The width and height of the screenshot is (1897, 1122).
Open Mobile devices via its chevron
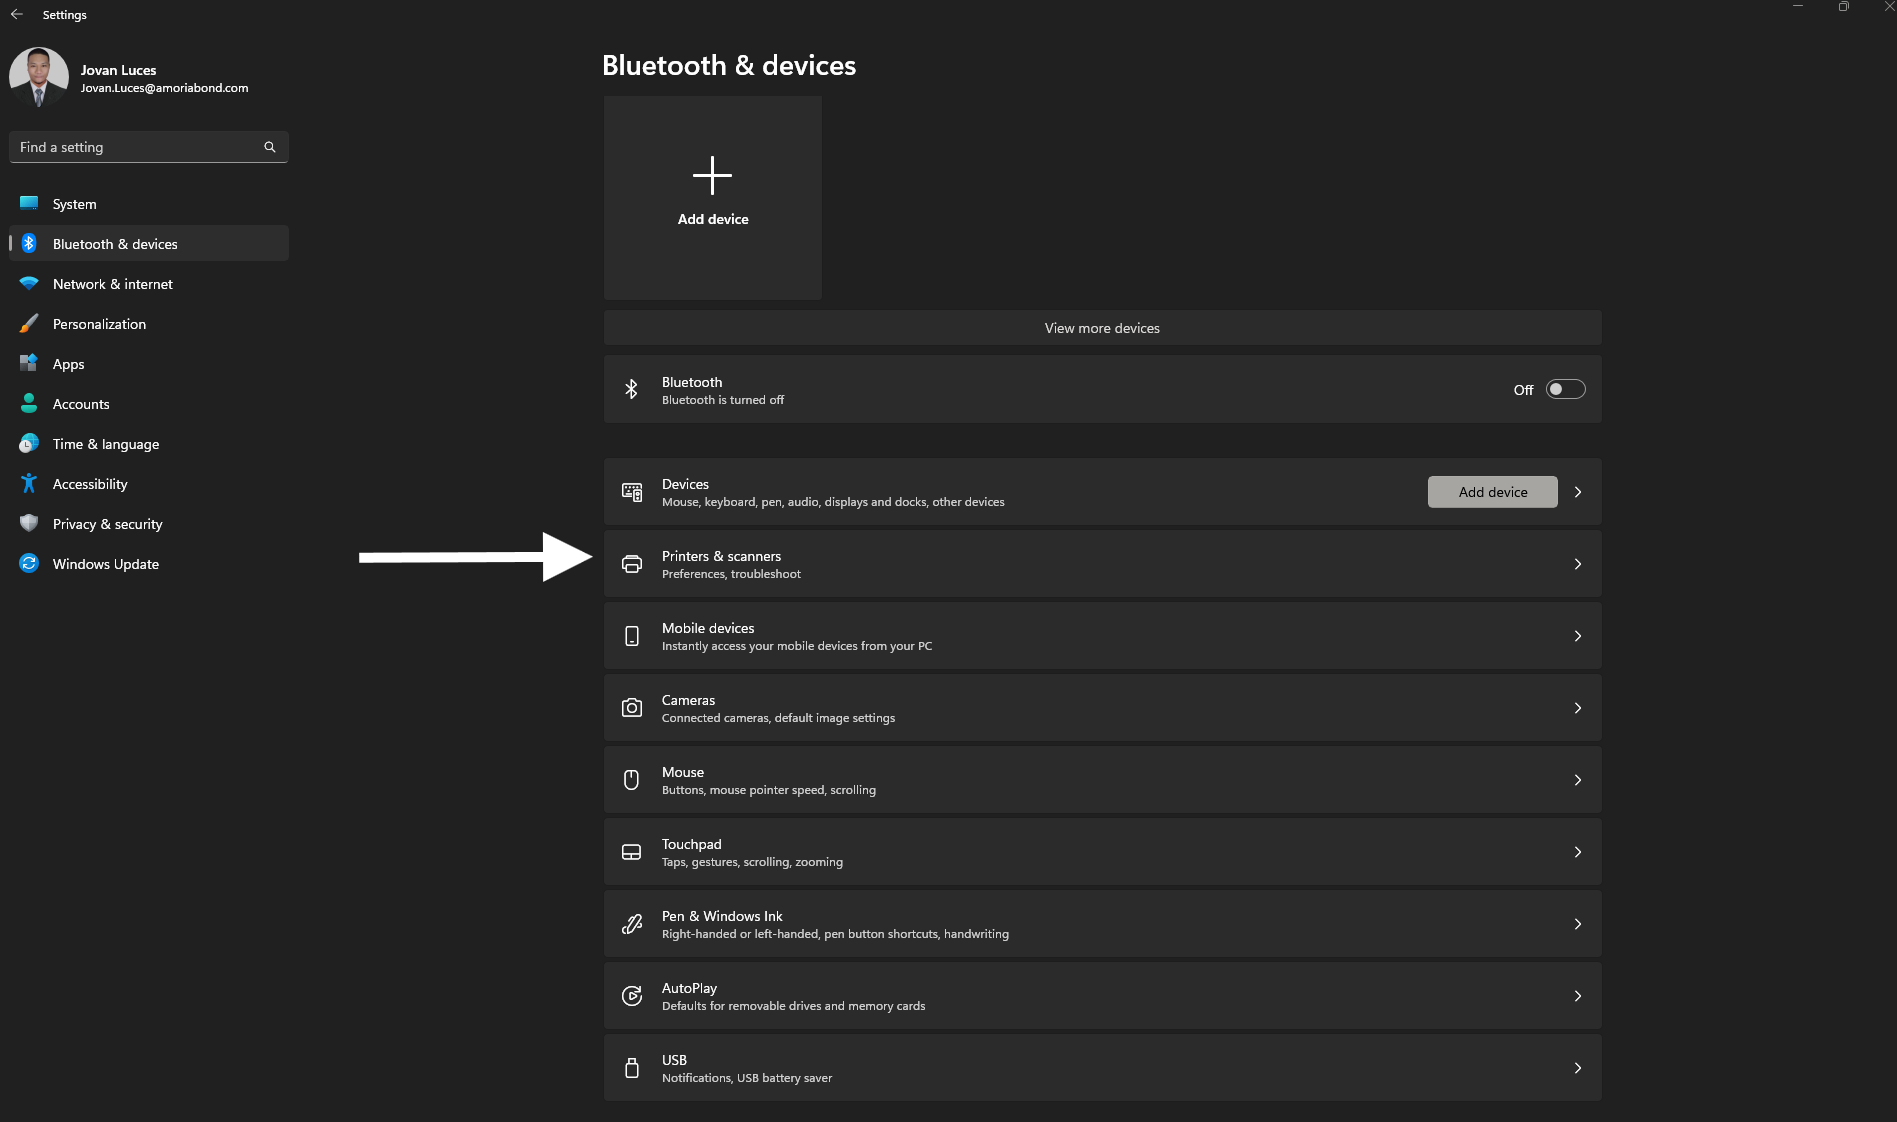coord(1578,636)
